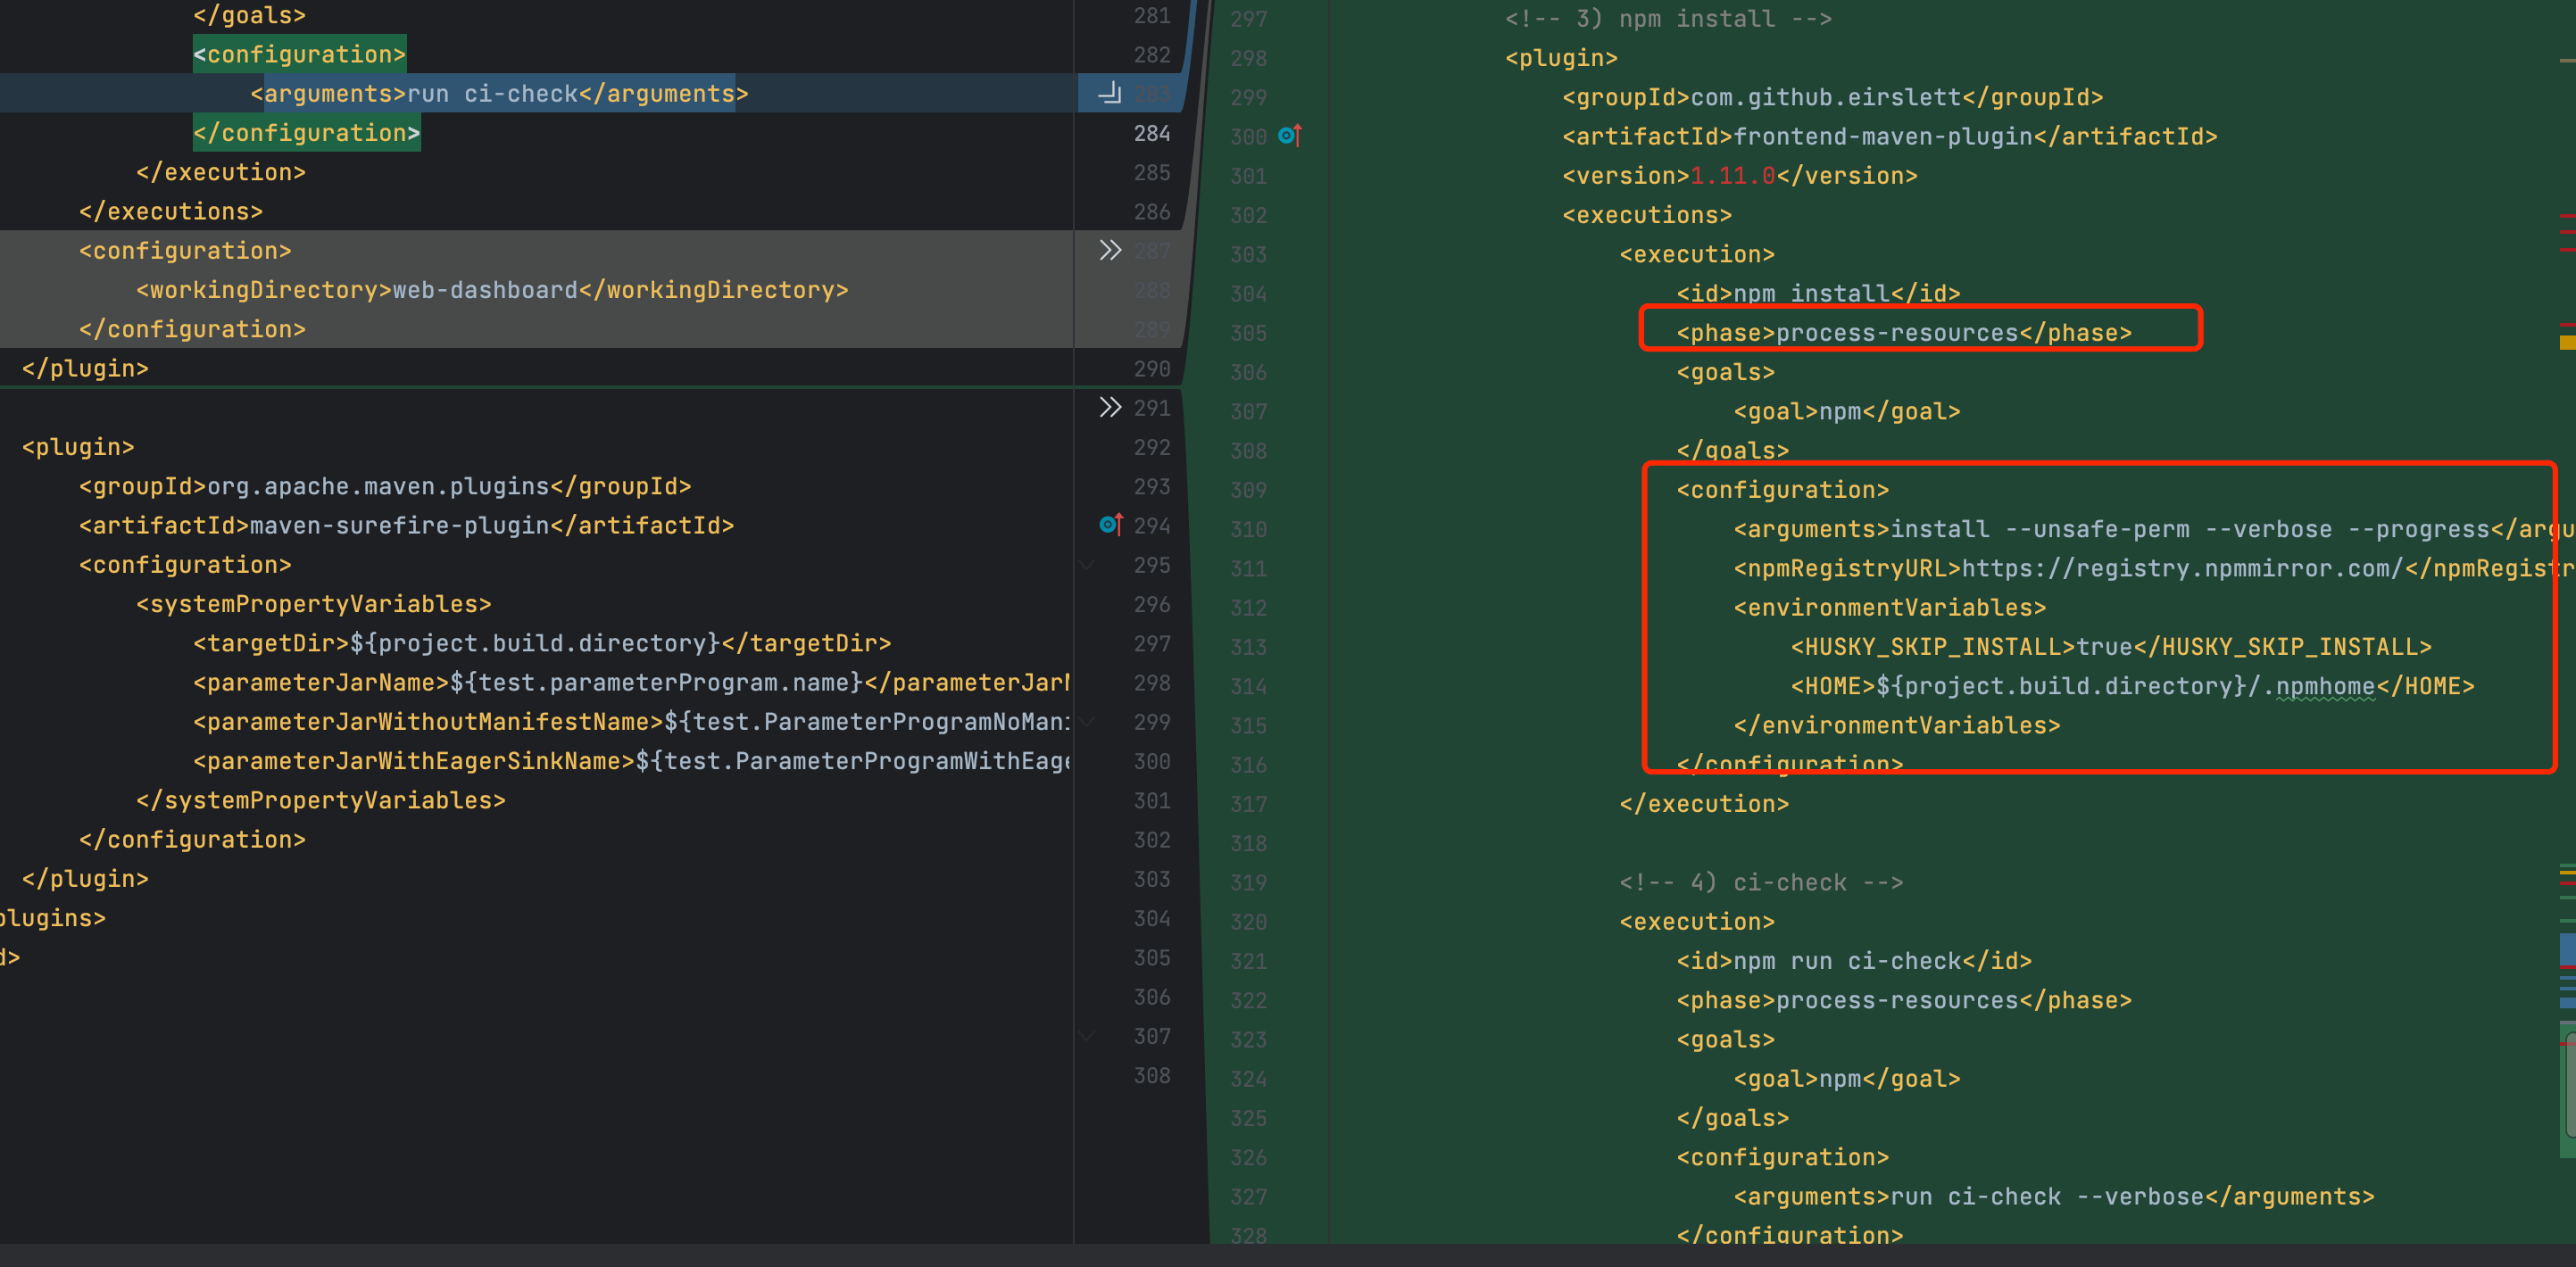The width and height of the screenshot is (2576, 1267).
Task: Click the parameterJarWithEagerSinkName line
Action: coord(631,761)
